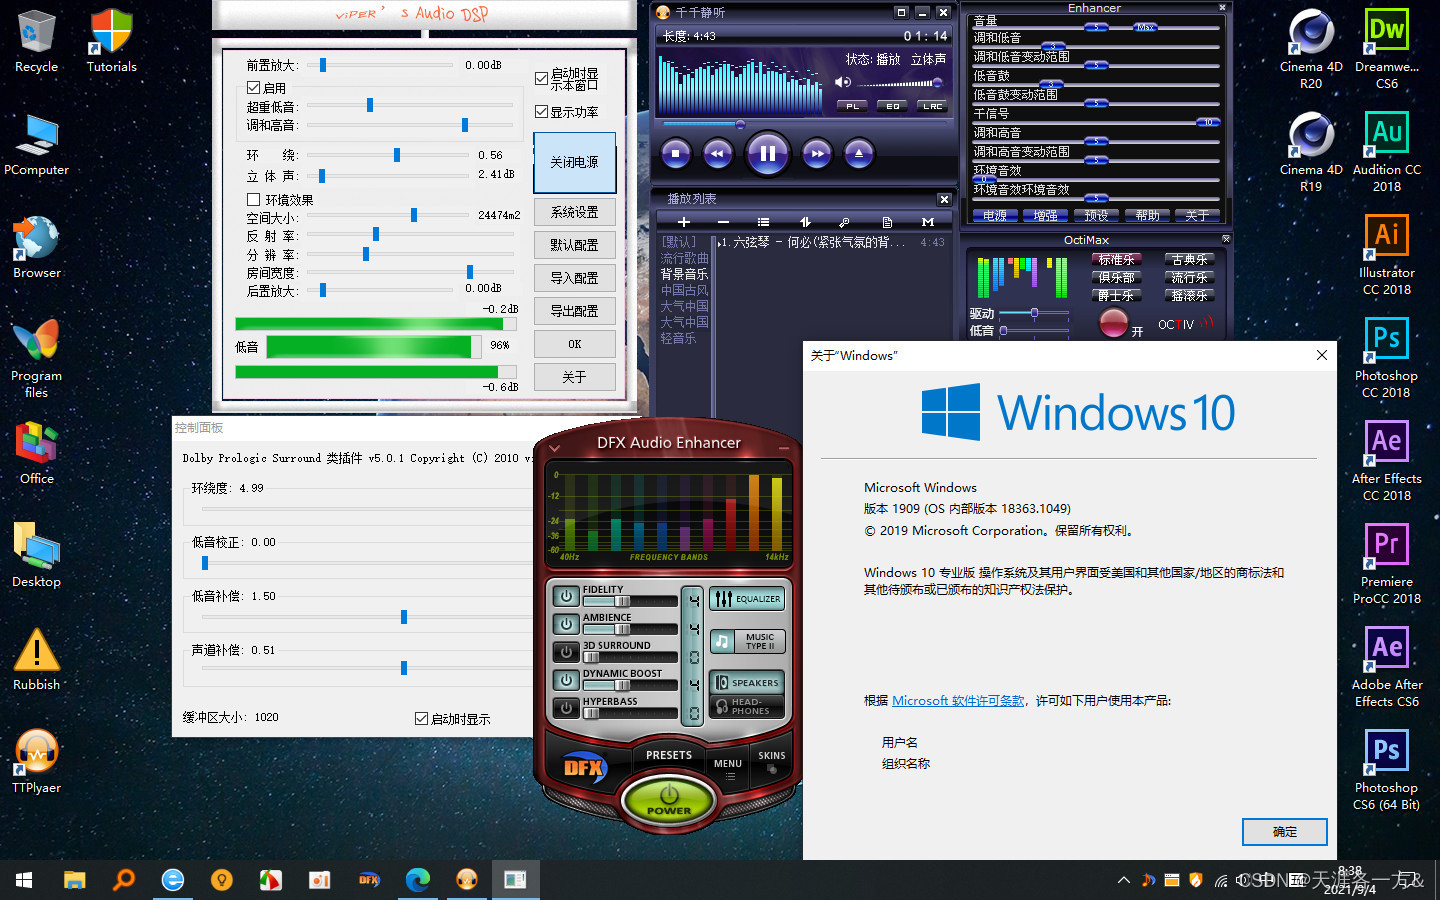Click the 导入配置 button
This screenshot has width=1440, height=900.
point(575,278)
